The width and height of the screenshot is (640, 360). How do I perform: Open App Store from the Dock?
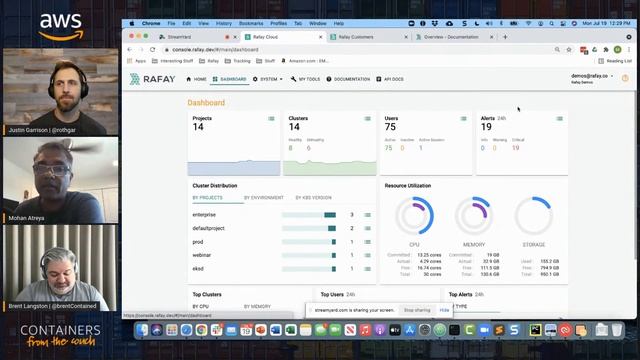410,330
